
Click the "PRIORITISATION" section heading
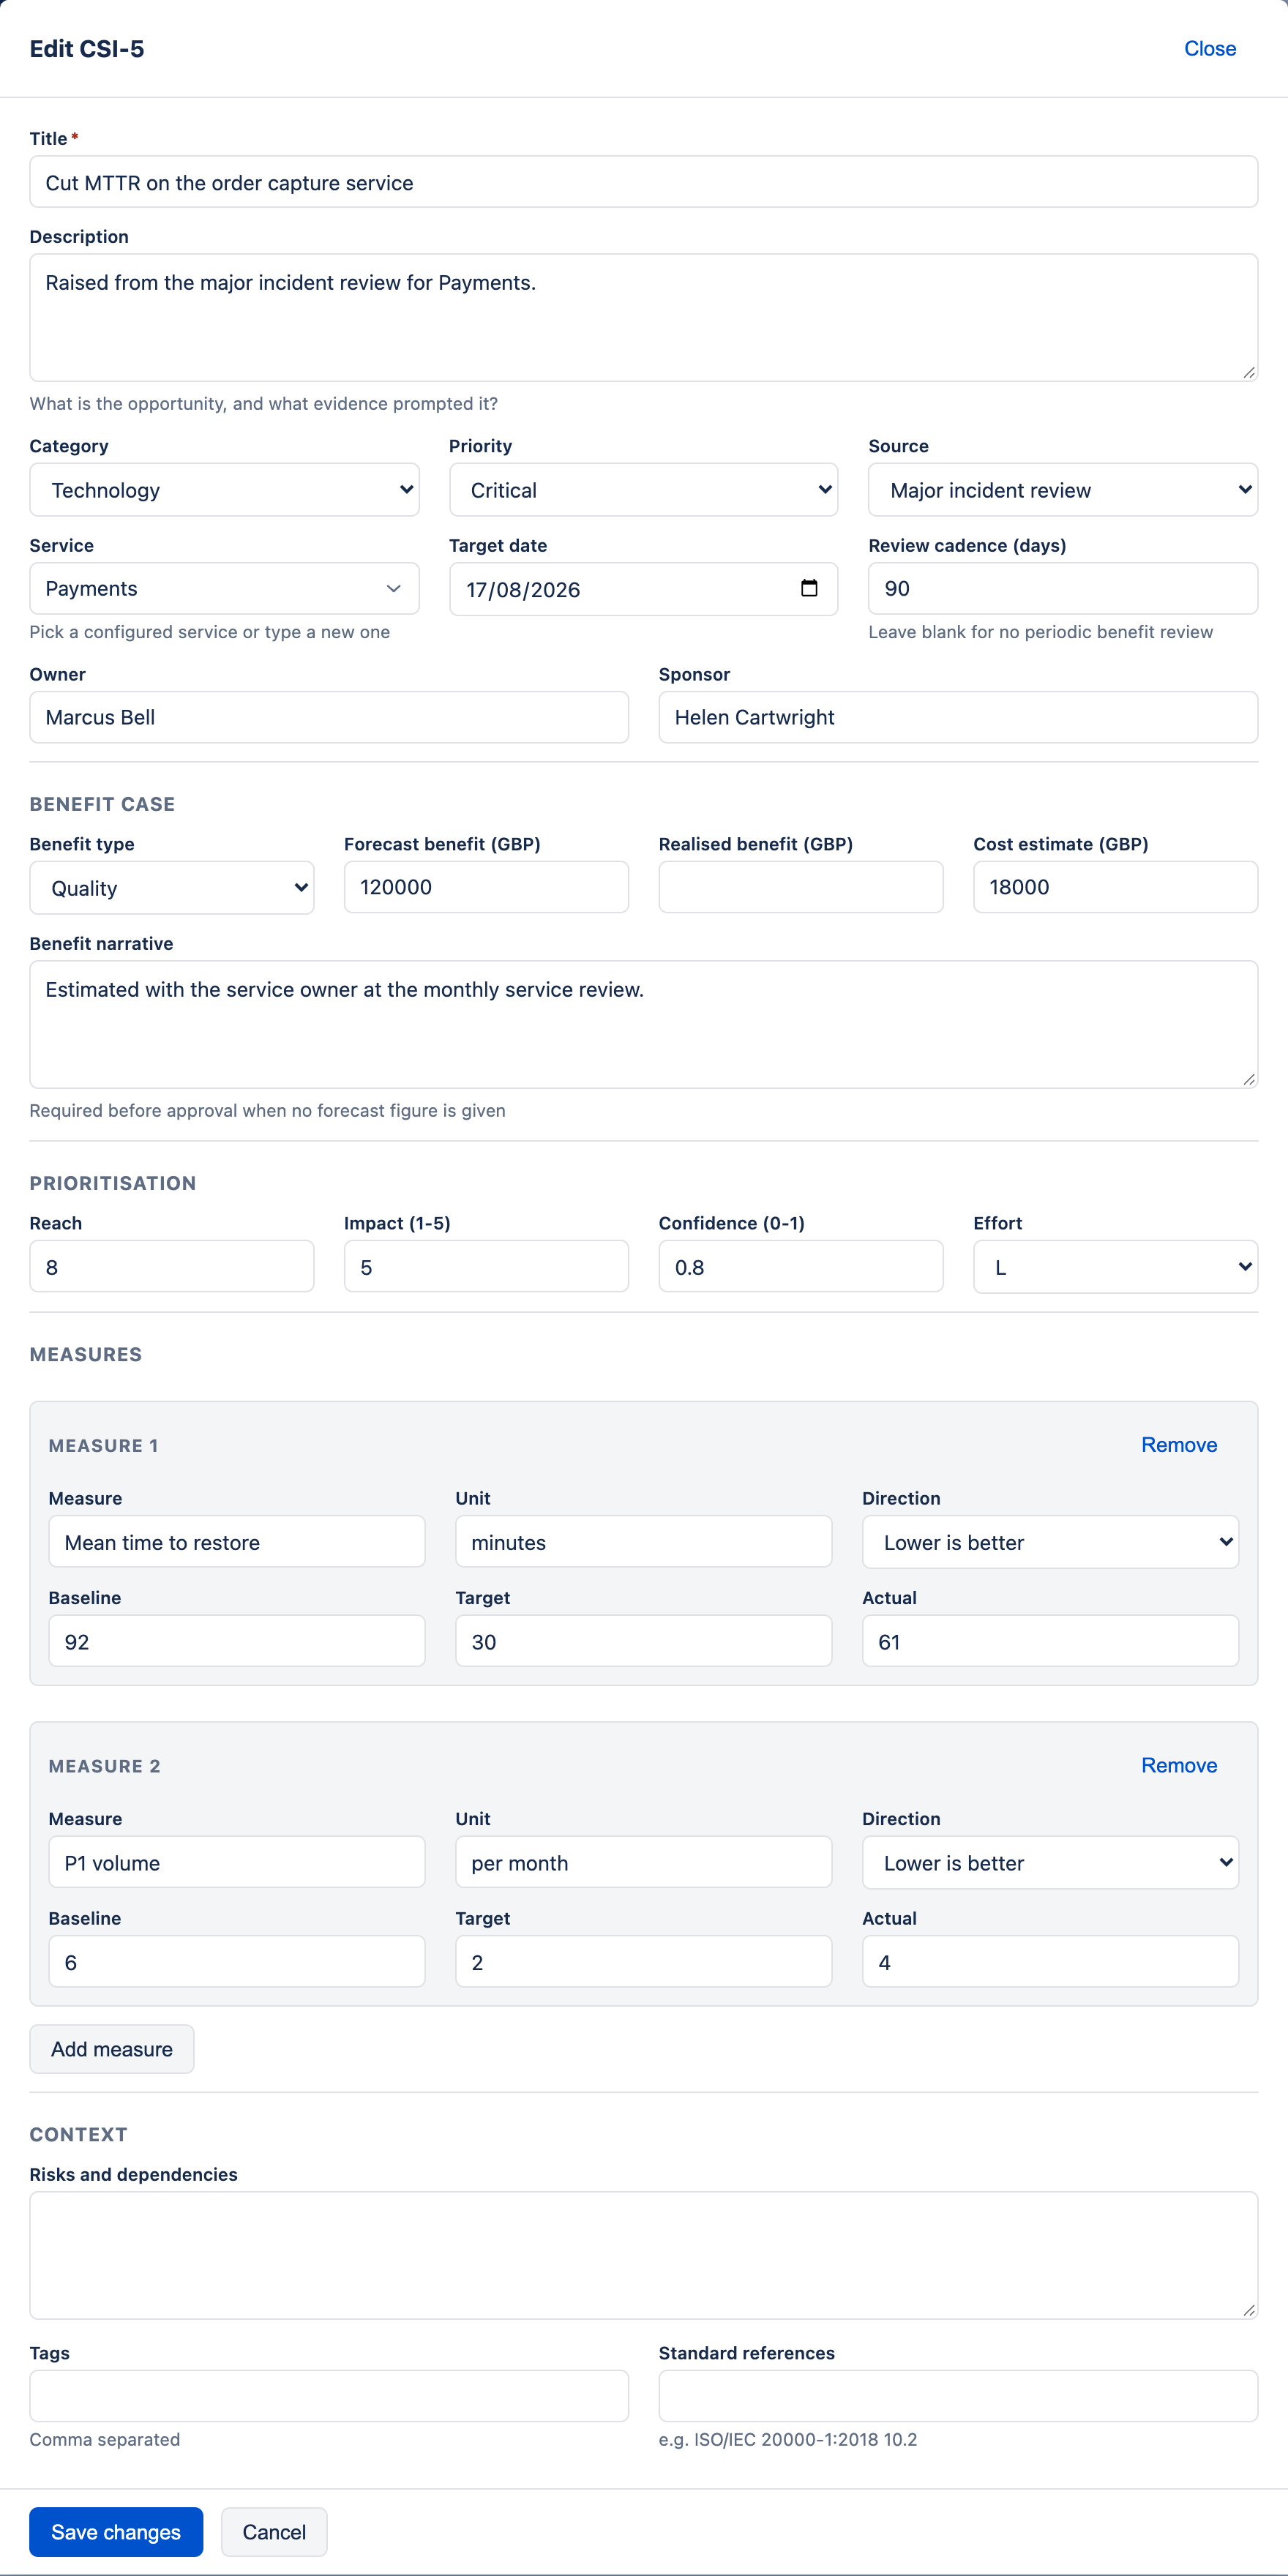(113, 1183)
